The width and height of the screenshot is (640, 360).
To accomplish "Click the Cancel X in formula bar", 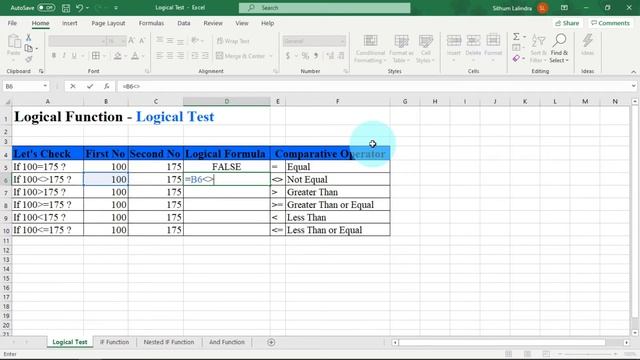I will (73, 86).
